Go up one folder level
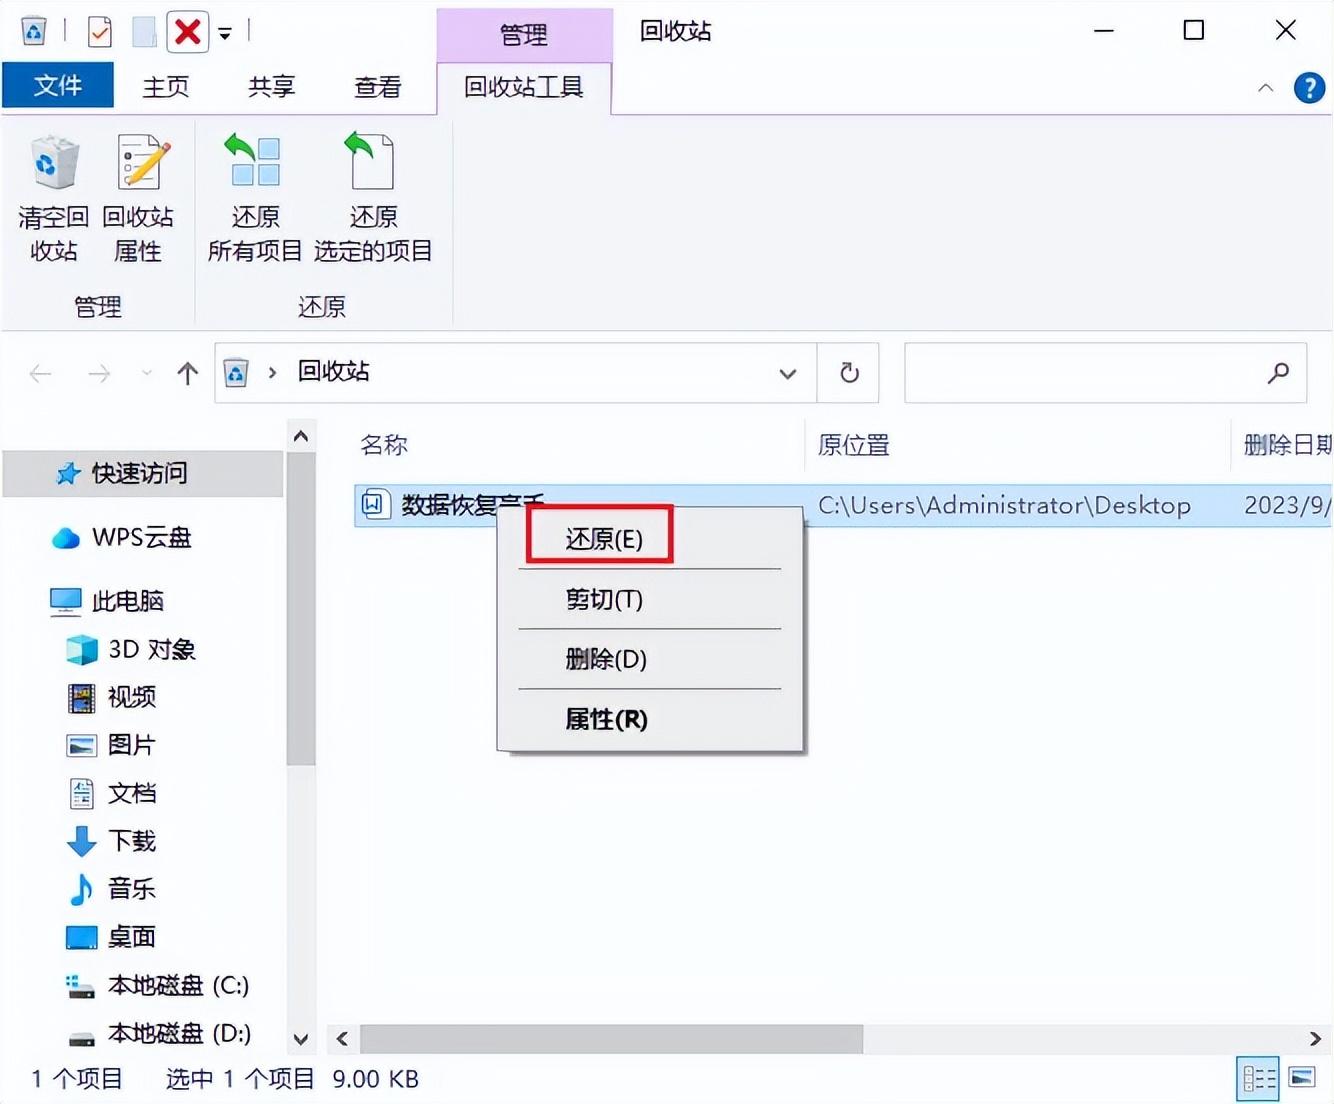This screenshot has height=1104, width=1334. point(187,374)
